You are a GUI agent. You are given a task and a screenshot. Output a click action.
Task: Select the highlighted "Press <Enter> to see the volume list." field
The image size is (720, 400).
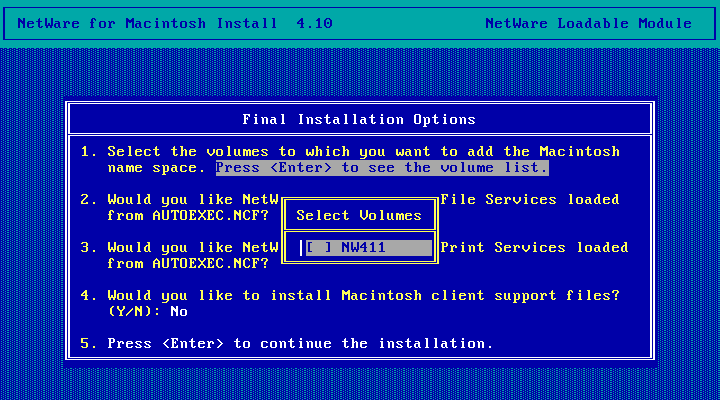[x=382, y=168]
